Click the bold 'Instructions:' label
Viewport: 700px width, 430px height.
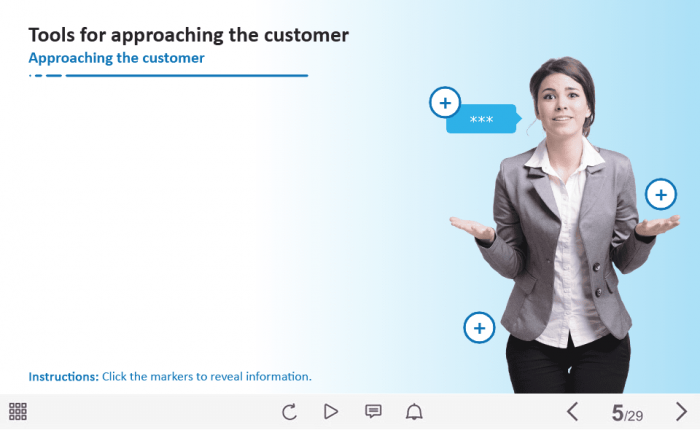pos(64,377)
